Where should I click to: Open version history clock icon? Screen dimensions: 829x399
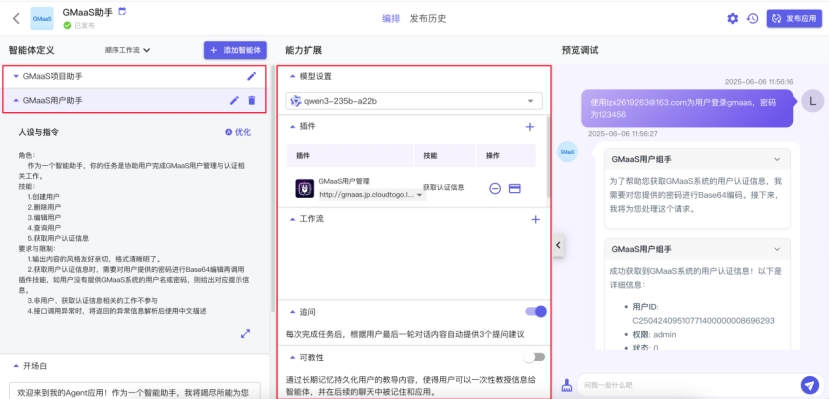(x=752, y=18)
